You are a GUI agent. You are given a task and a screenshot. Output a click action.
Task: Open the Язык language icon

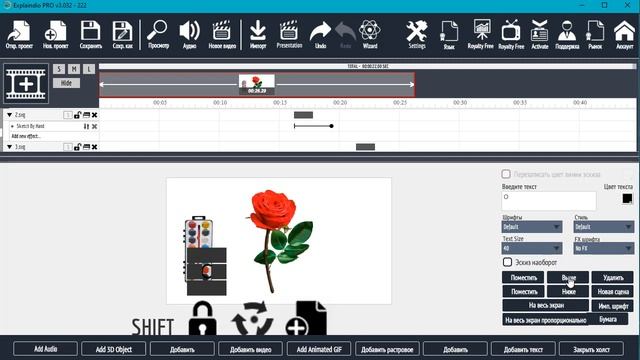coord(449,34)
